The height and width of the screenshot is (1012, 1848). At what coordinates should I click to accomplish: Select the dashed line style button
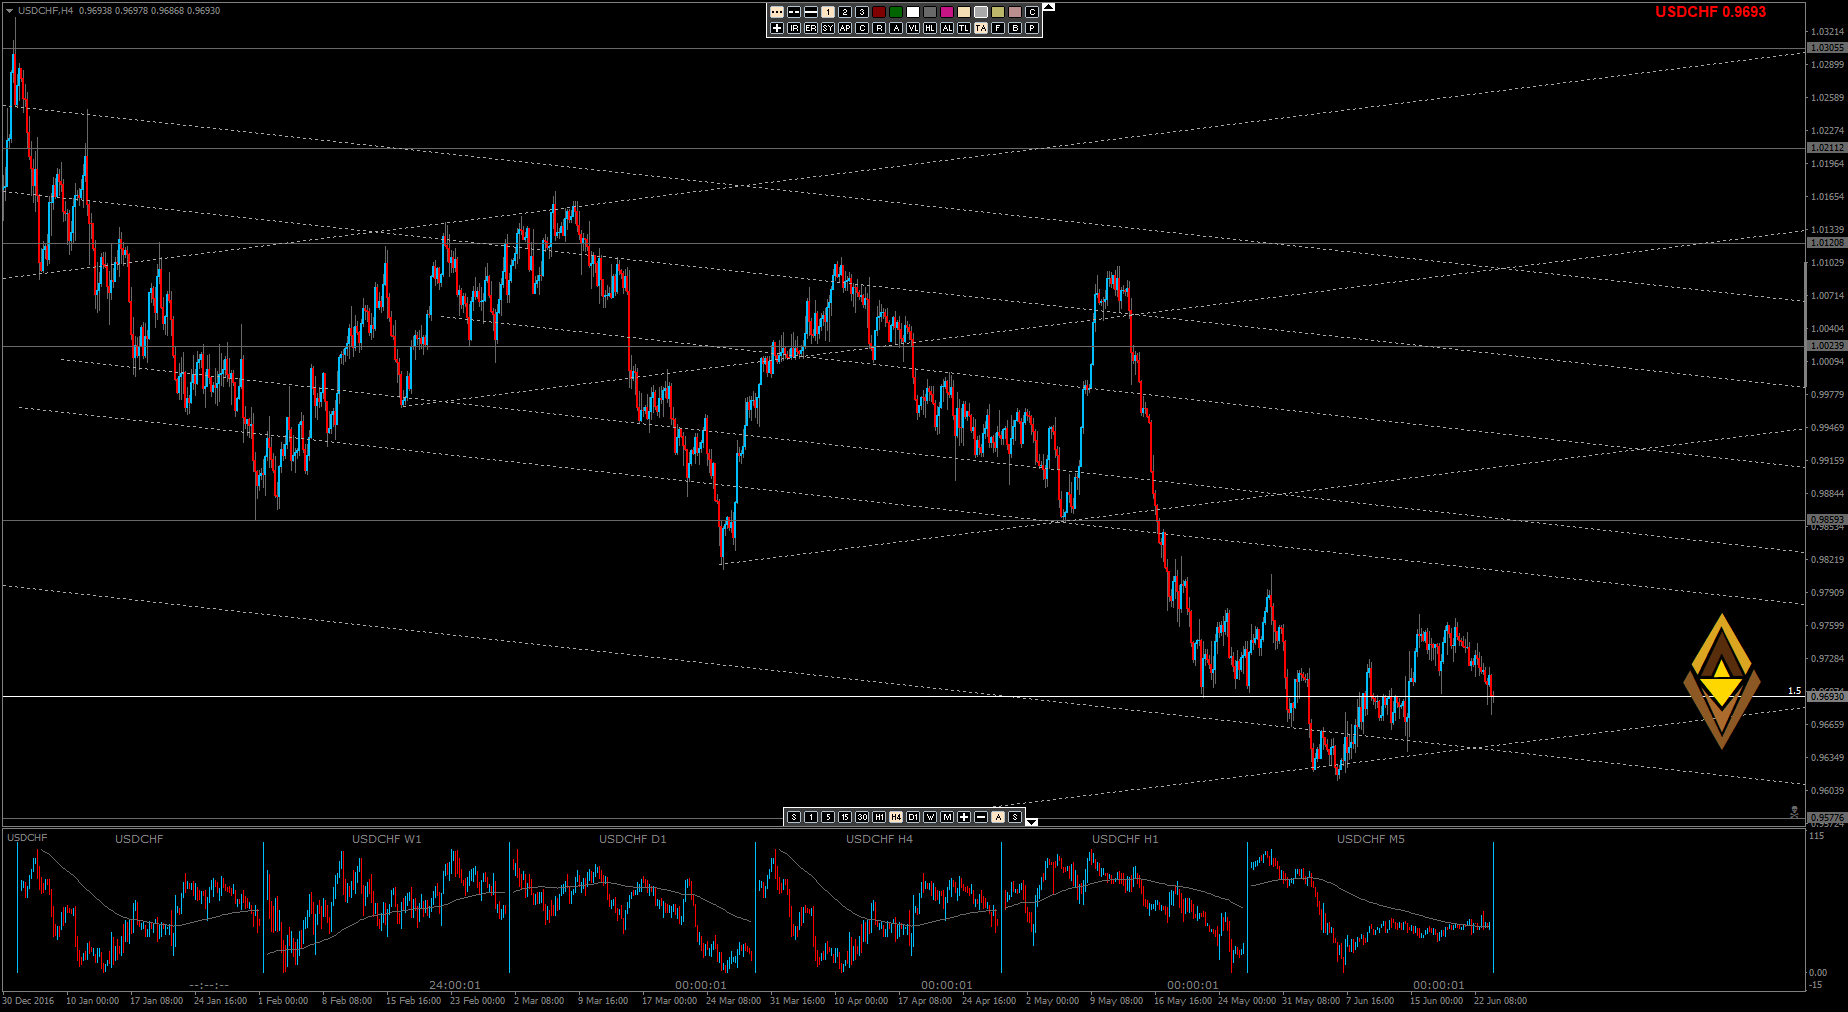pyautogui.click(x=794, y=12)
